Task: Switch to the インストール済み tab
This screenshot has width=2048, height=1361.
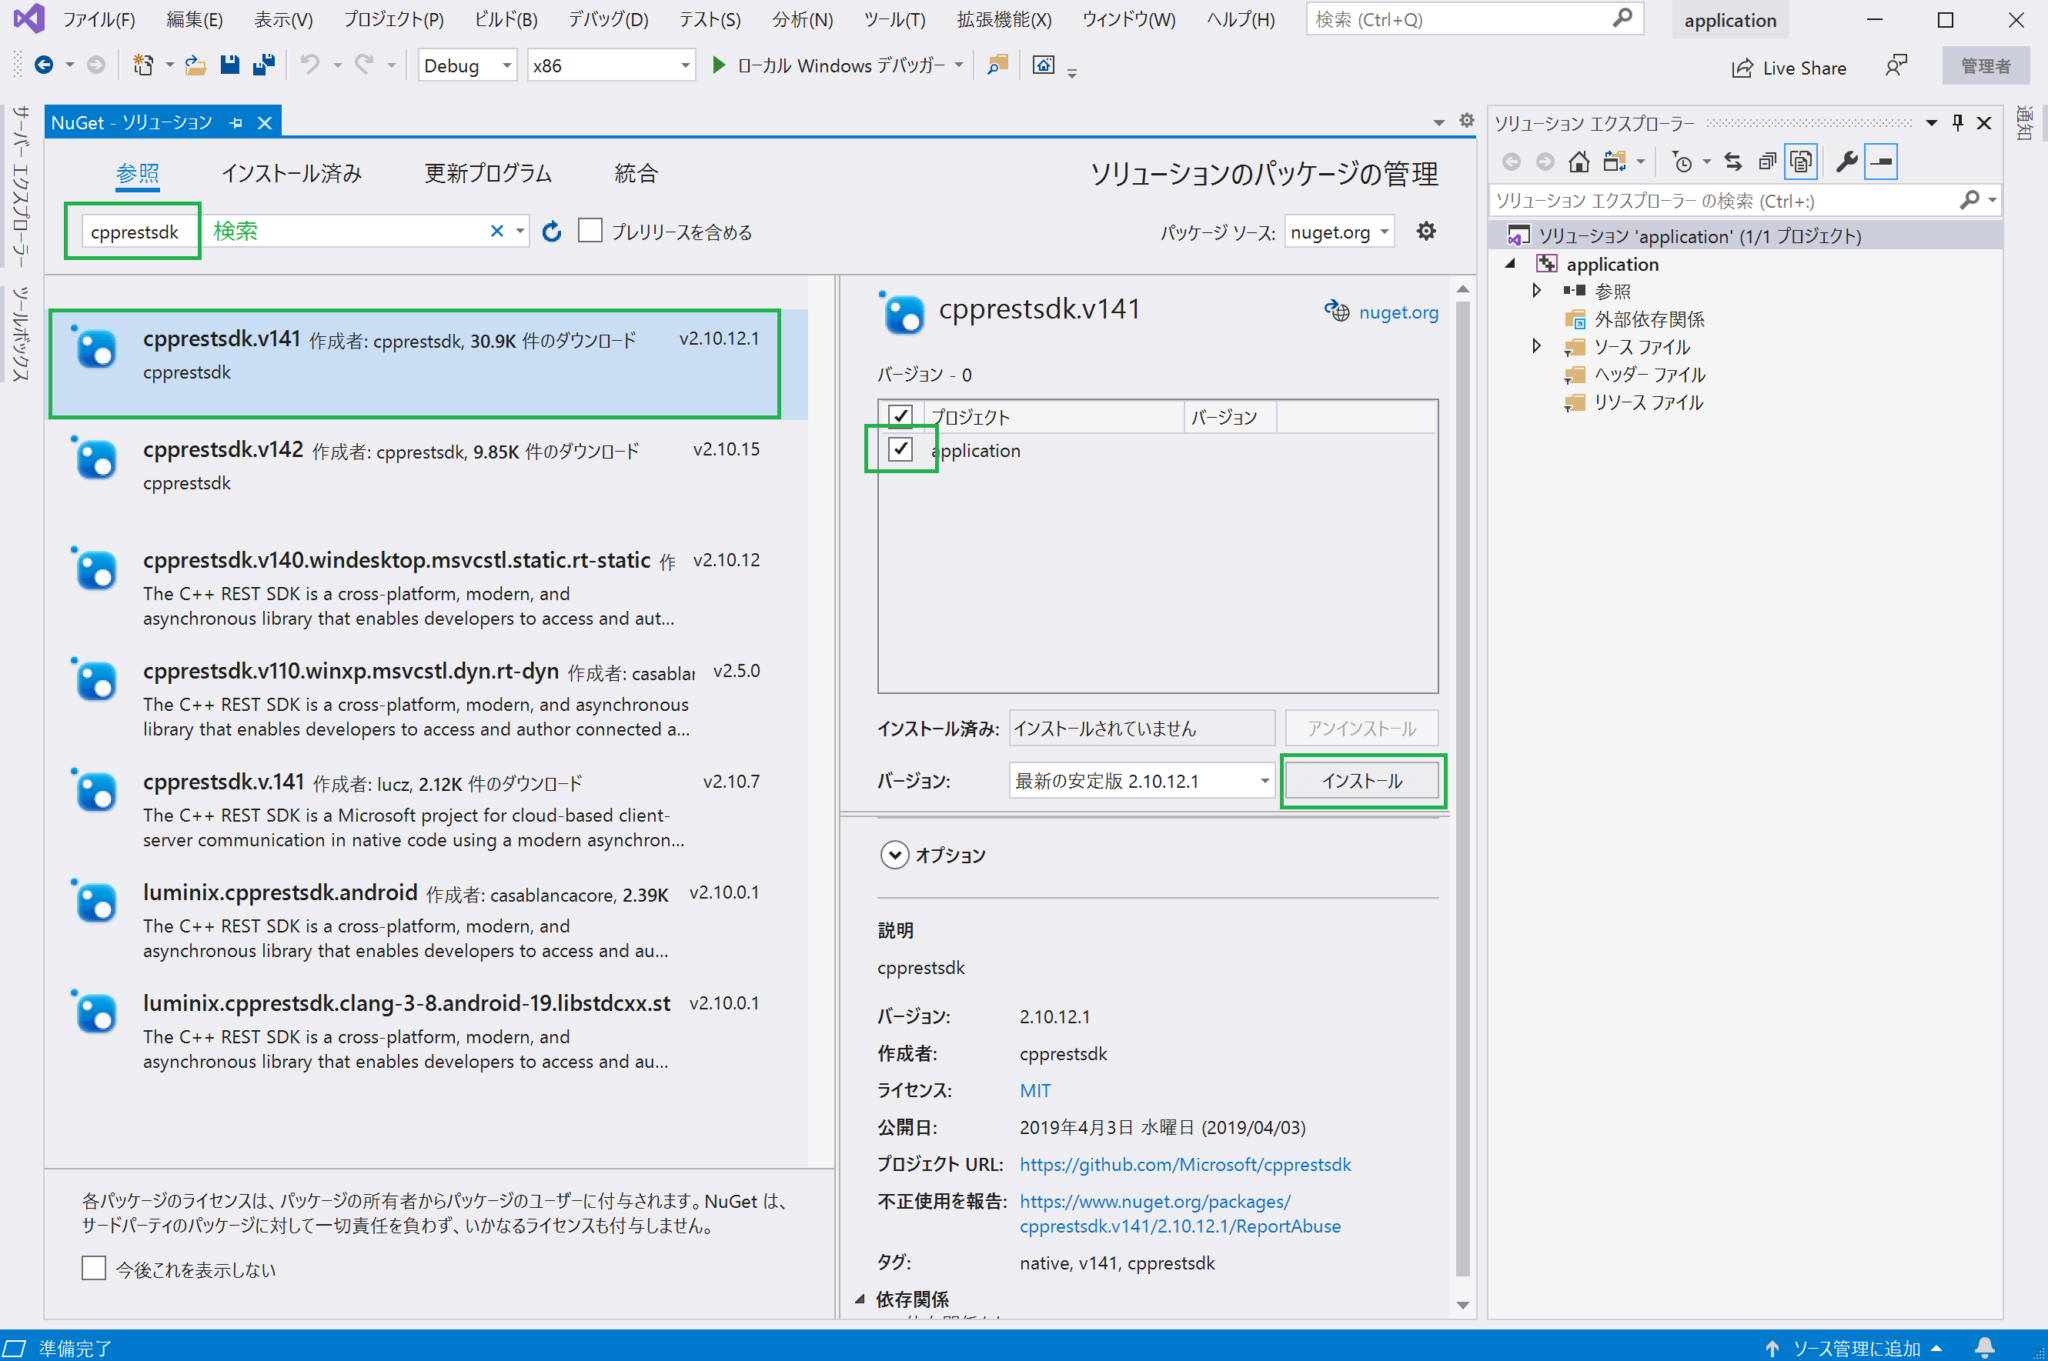Action: pyautogui.click(x=294, y=172)
